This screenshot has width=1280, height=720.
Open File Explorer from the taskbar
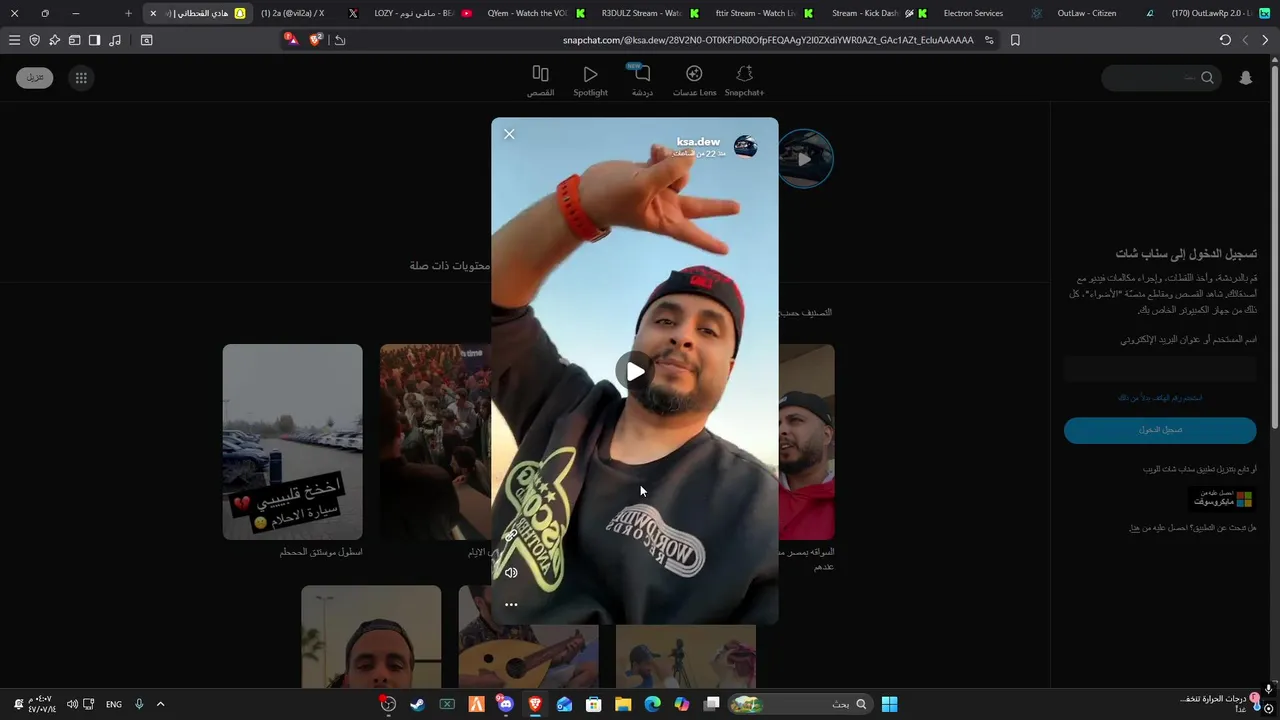coord(623,704)
